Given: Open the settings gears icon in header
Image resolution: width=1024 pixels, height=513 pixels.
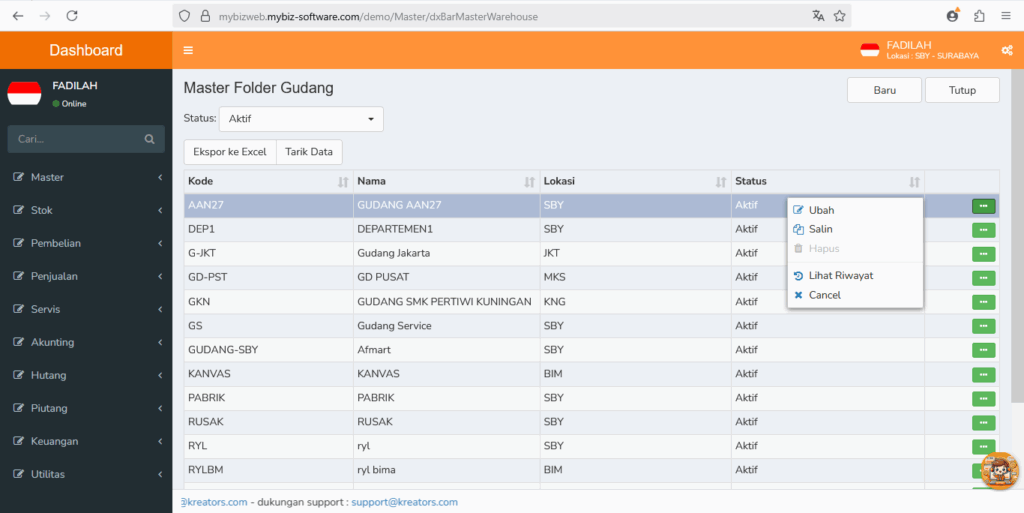Looking at the screenshot, I should [1006, 50].
